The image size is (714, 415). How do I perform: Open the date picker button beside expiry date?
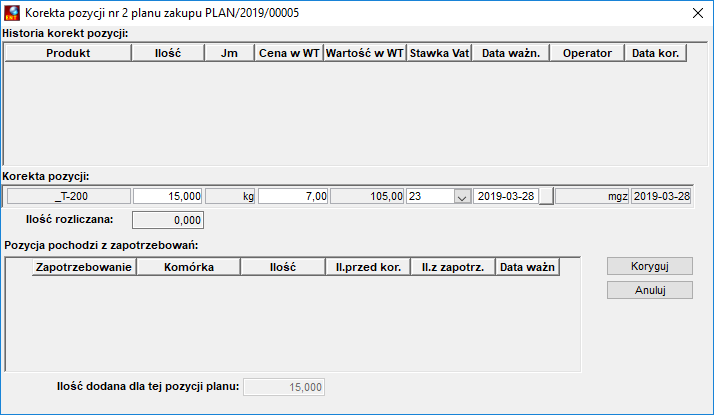(x=546, y=196)
